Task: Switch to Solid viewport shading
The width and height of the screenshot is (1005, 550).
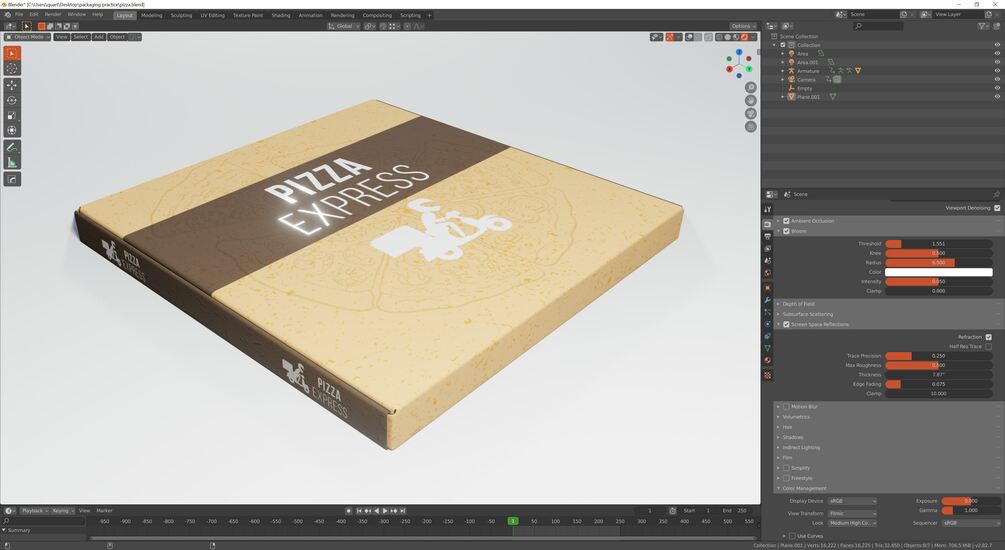Action: click(x=727, y=37)
